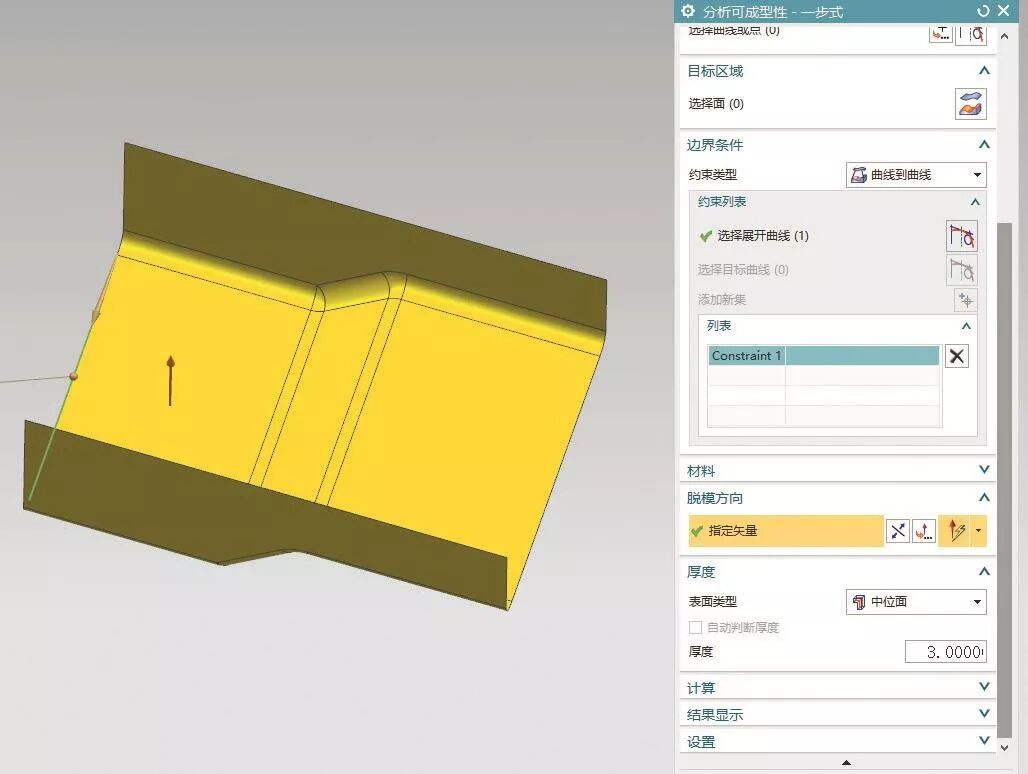Toggle the 自动判断厚度 checkbox

pos(695,628)
